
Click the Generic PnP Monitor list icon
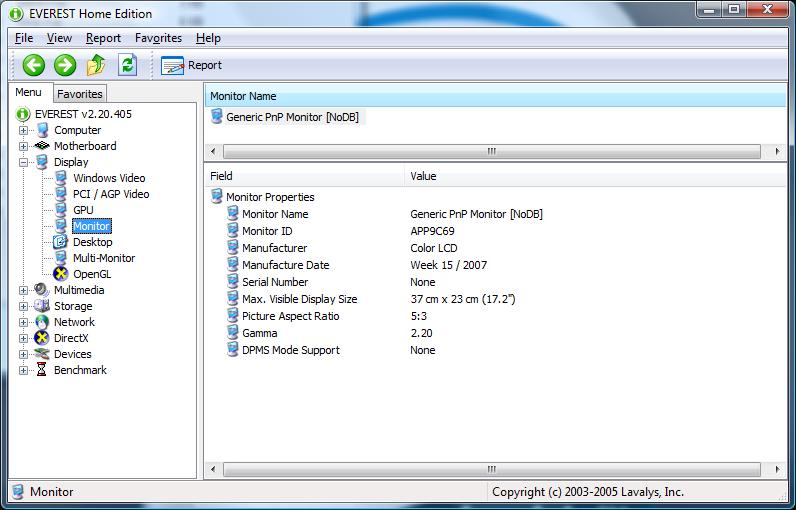(217, 116)
